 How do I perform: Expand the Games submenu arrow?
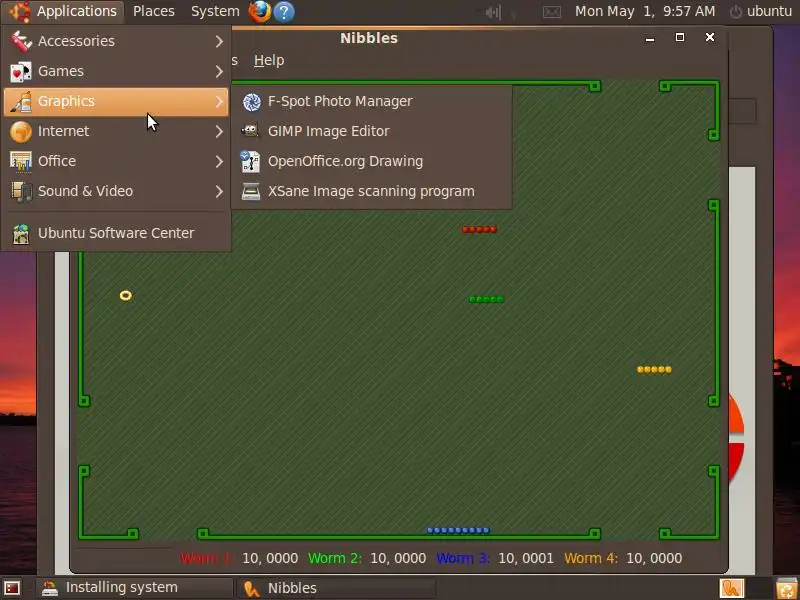point(219,71)
